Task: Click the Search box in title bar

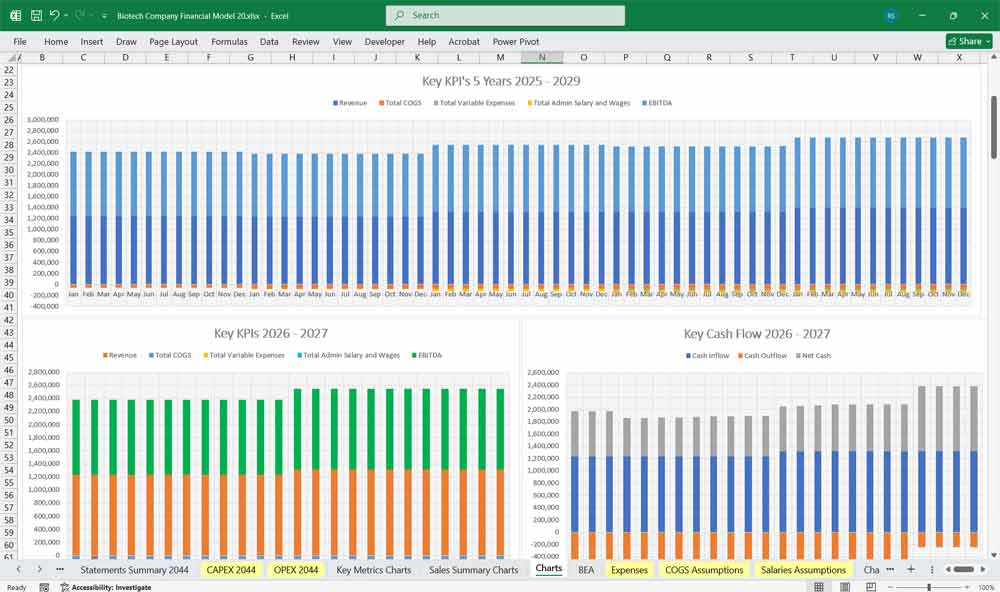Action: pos(504,15)
